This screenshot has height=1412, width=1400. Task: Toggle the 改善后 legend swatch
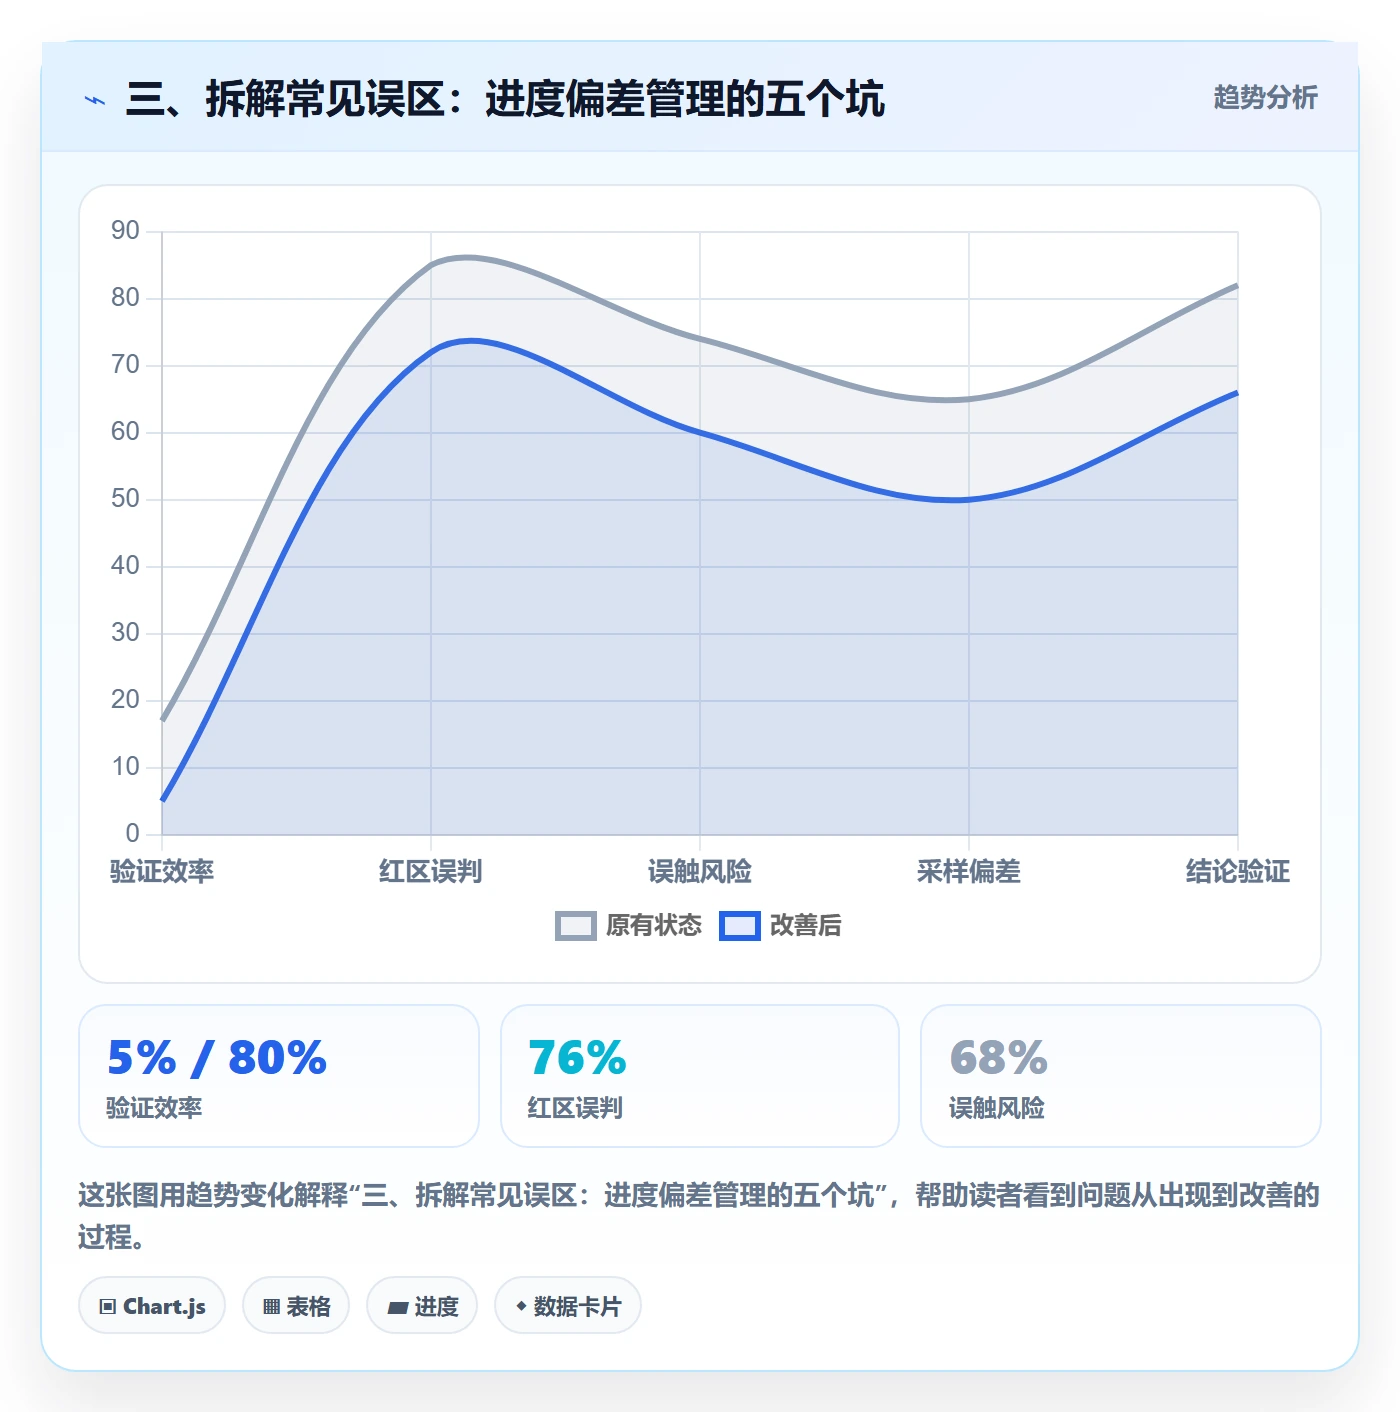coord(740,926)
